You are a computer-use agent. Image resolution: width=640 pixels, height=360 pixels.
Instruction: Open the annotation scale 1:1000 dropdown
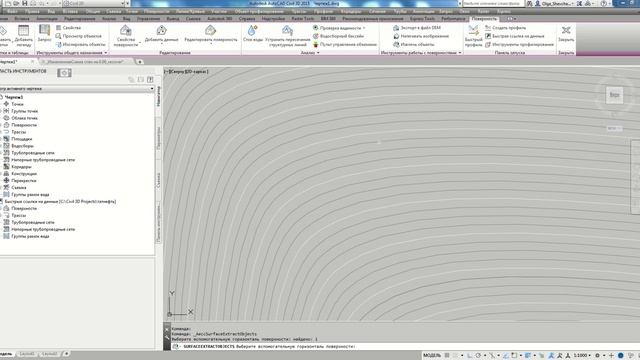tap(582, 356)
